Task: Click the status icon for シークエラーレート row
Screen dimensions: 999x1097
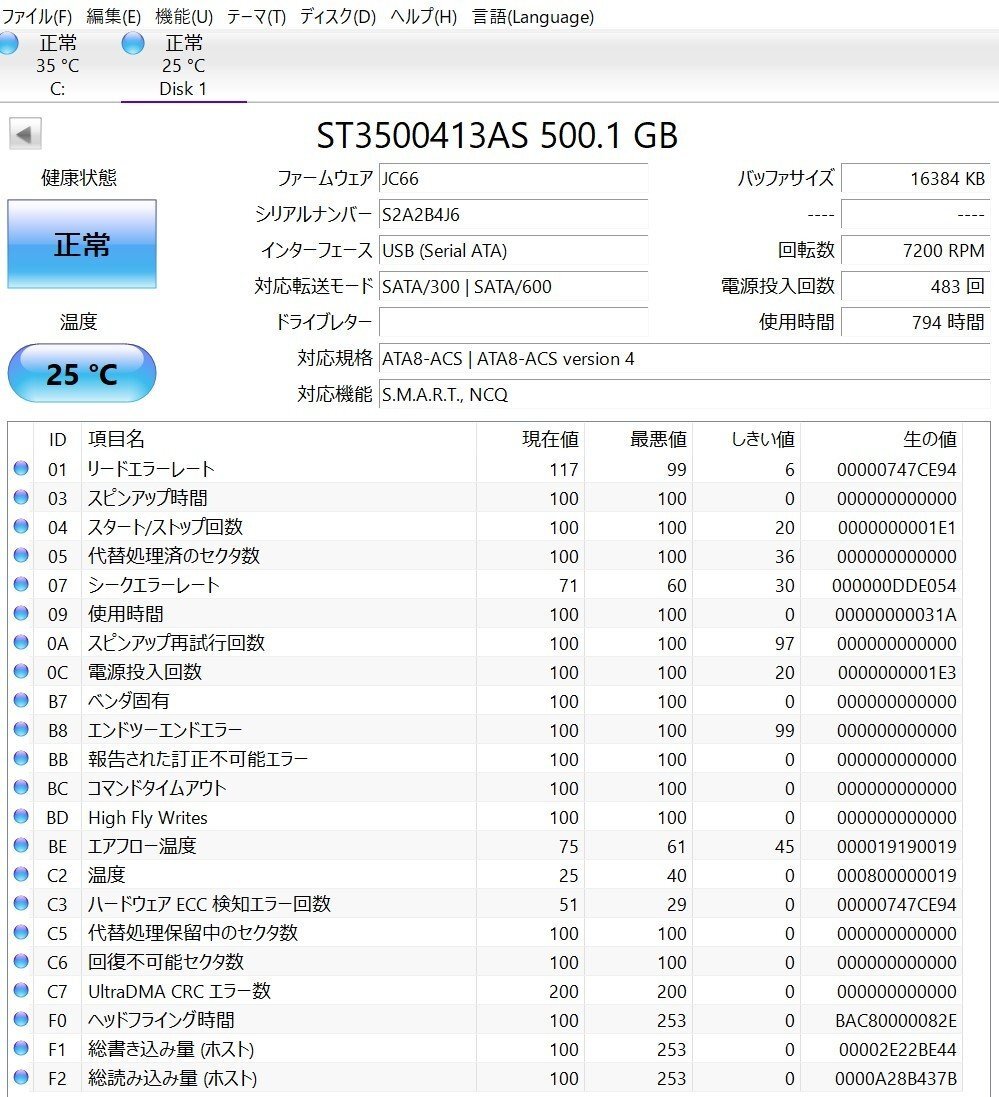Action: click(21, 584)
